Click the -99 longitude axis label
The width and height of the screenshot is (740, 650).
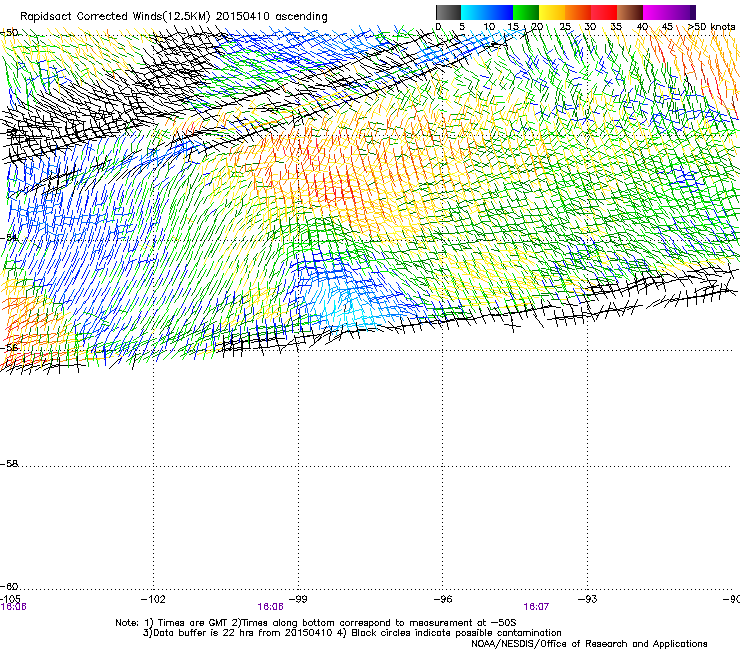298,599
